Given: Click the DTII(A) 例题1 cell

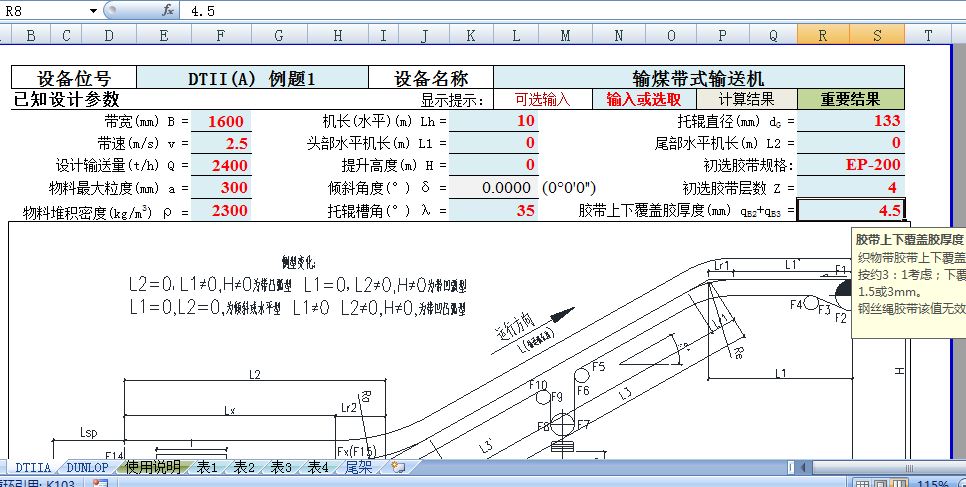Looking at the screenshot, I should 252,78.
